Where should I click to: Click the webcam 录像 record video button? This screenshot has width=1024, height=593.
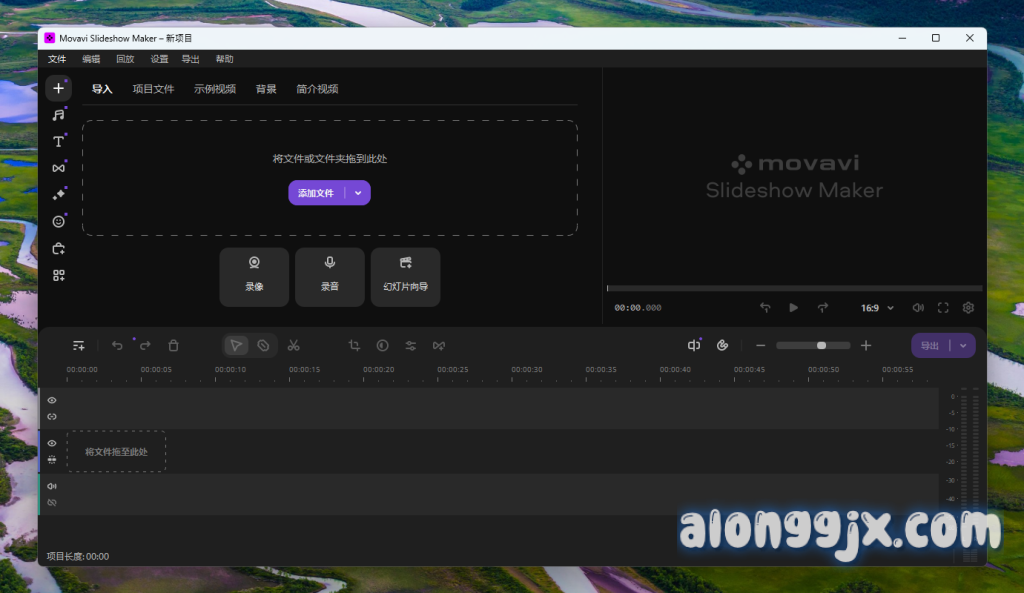coord(254,276)
